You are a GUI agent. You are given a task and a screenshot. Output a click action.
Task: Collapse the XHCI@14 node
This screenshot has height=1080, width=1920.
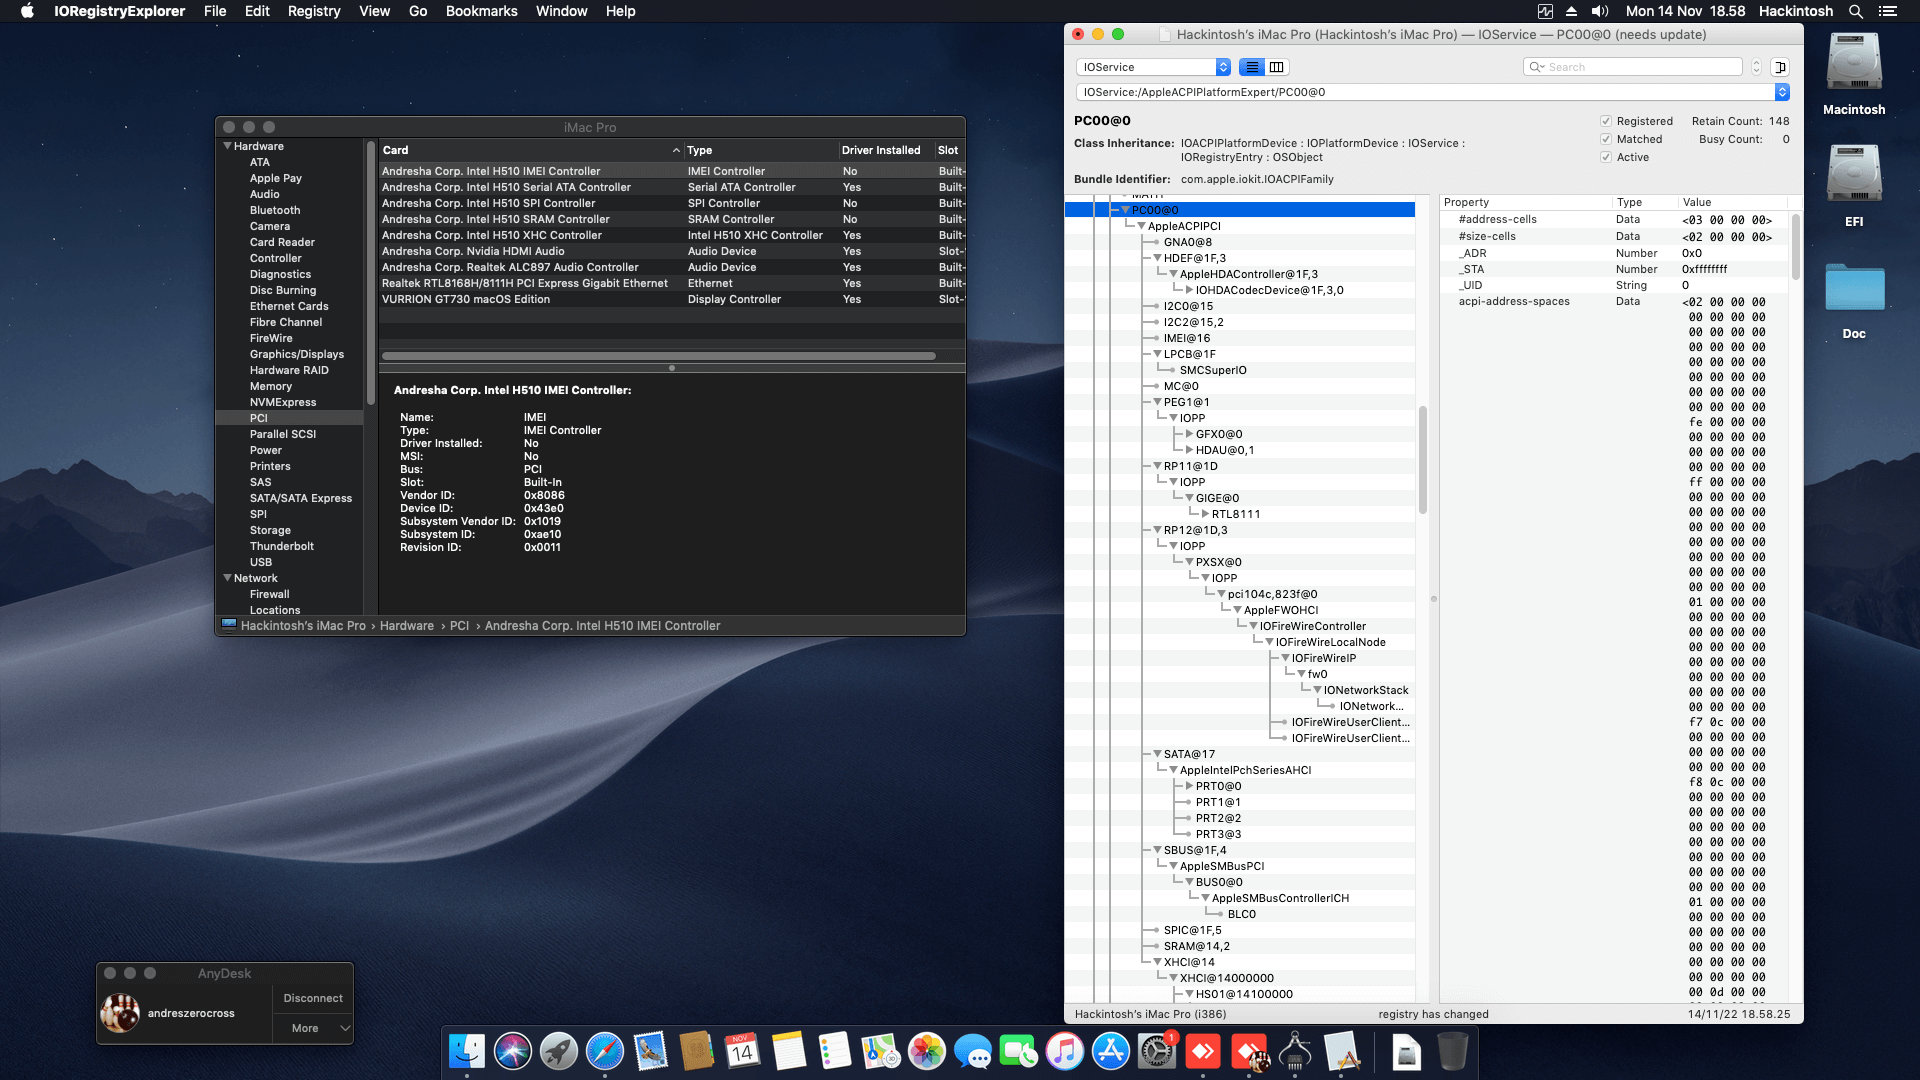1157,962
